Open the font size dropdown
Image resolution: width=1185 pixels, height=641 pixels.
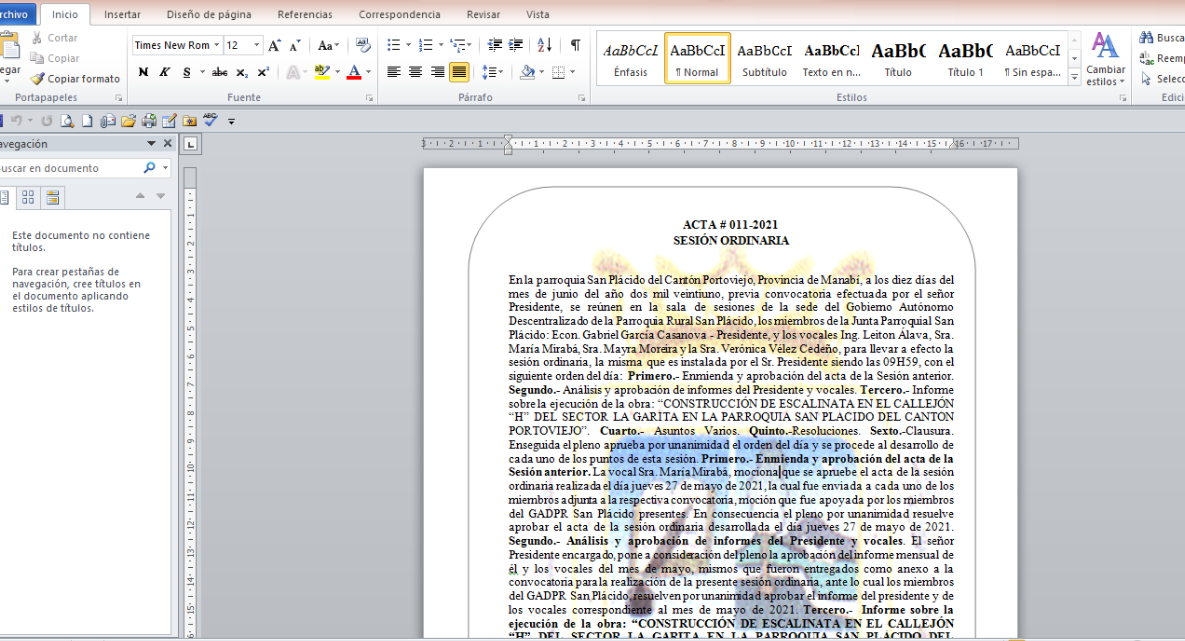coord(257,45)
